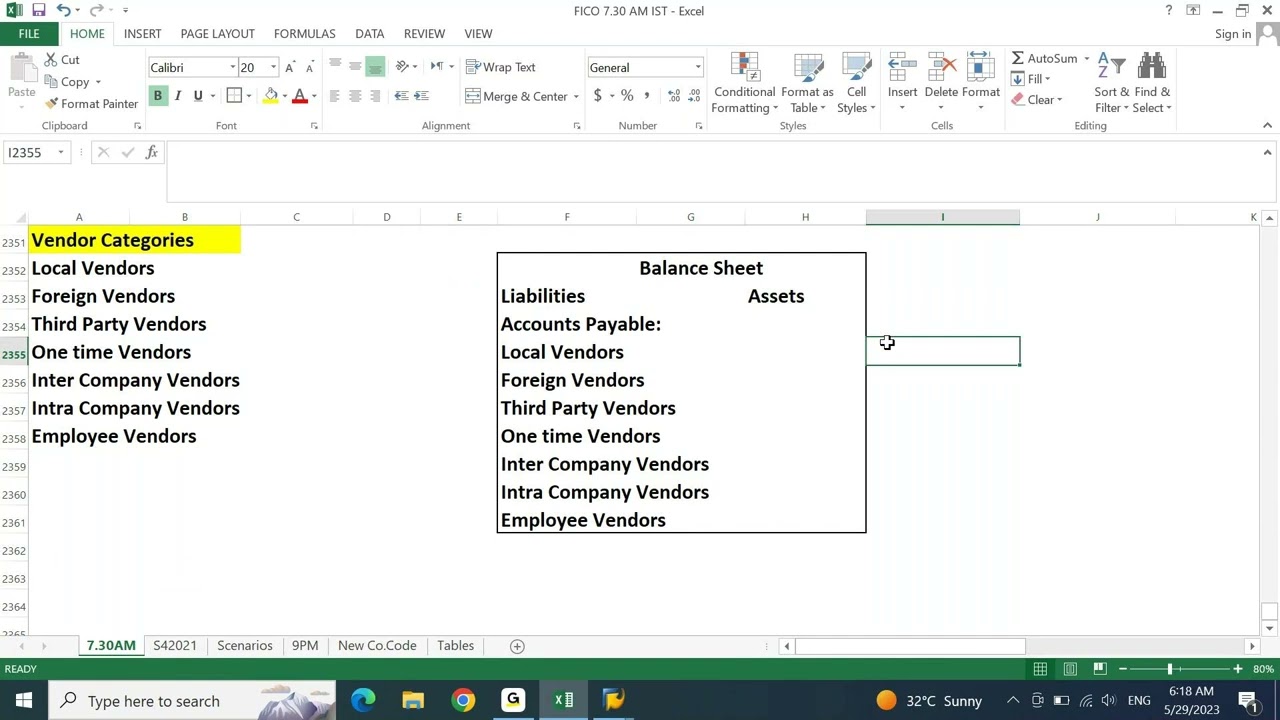Image resolution: width=1280 pixels, height=720 pixels.
Task: Click Insert cells icon
Action: [902, 68]
